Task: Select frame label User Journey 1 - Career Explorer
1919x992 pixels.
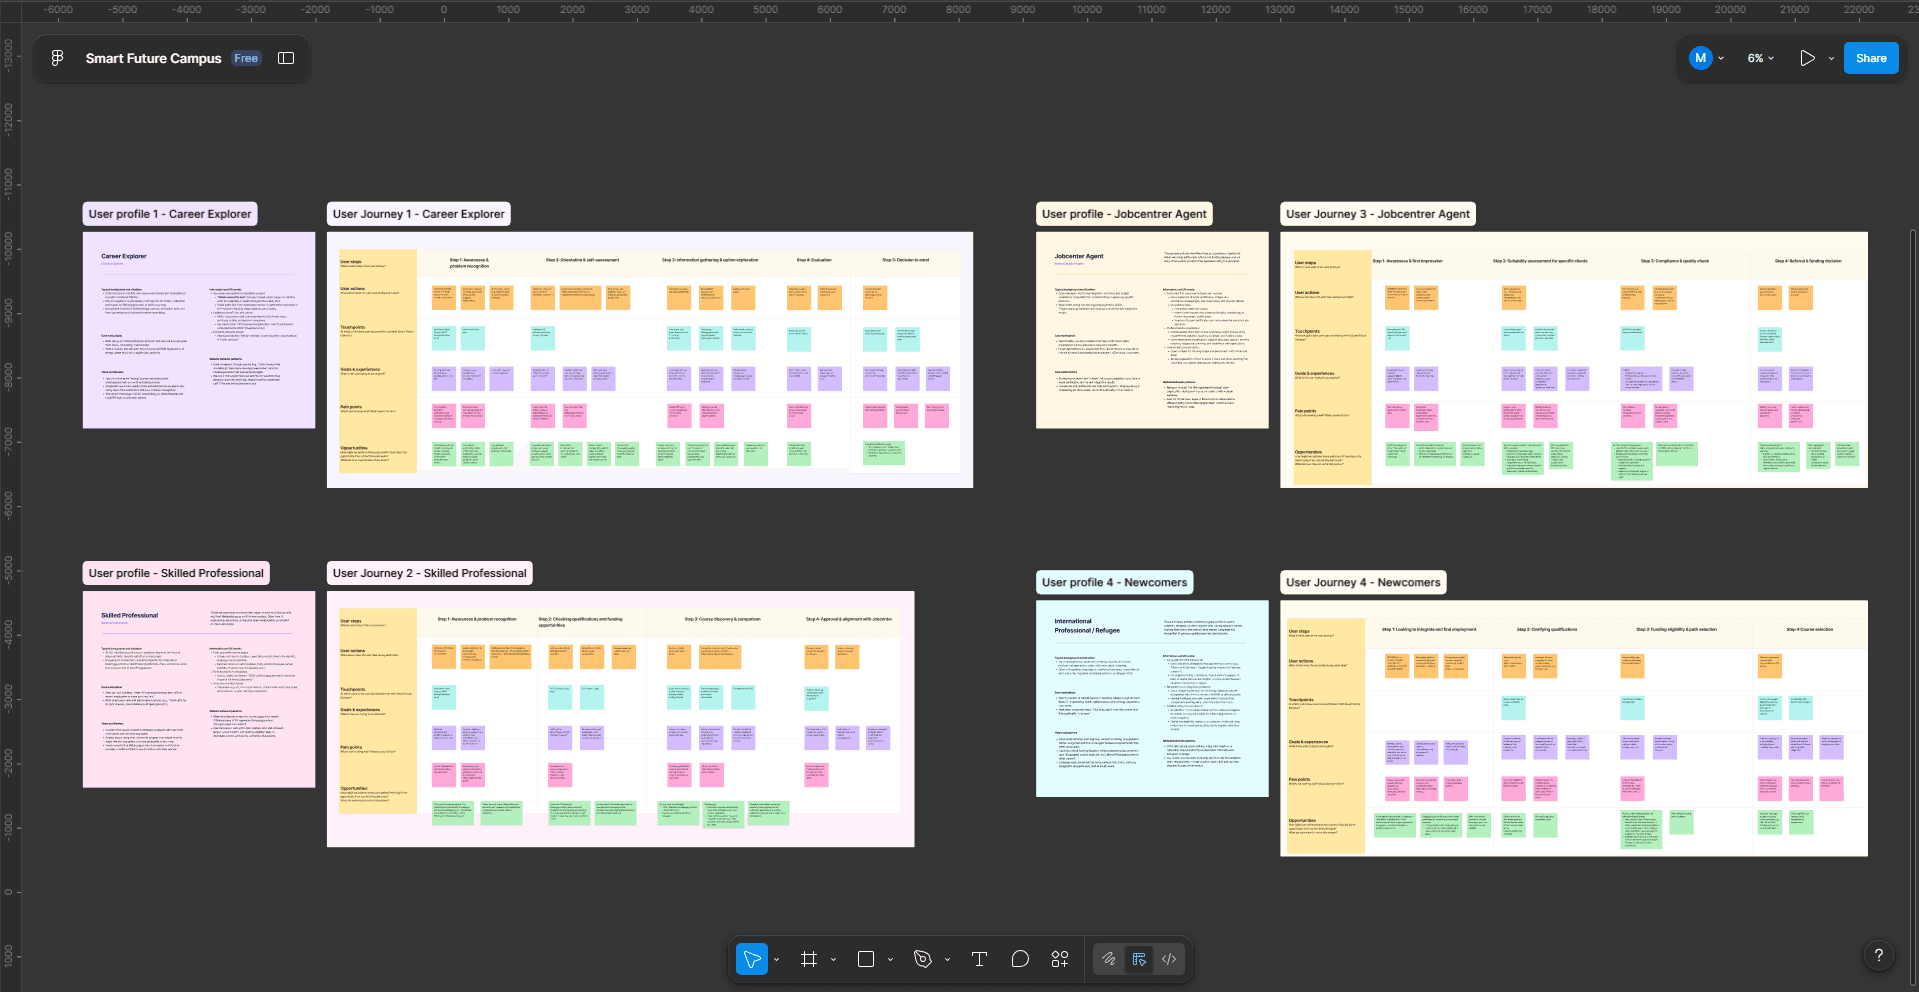Action: pos(419,214)
